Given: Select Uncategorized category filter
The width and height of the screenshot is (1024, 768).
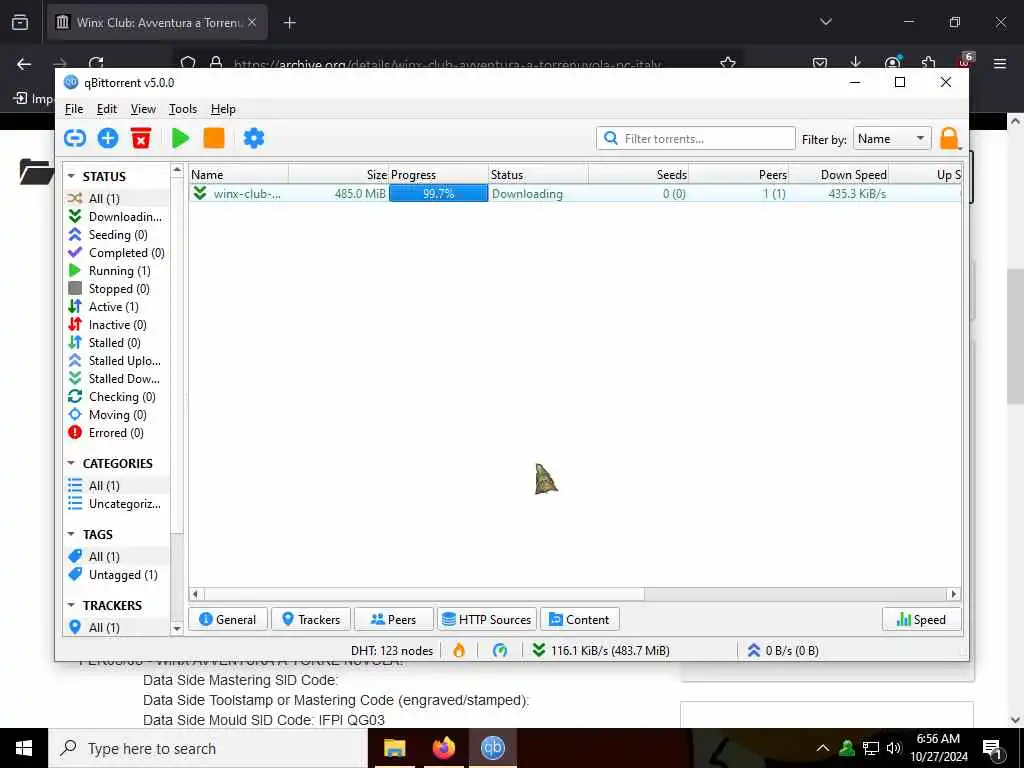Looking at the screenshot, I should (x=116, y=504).
